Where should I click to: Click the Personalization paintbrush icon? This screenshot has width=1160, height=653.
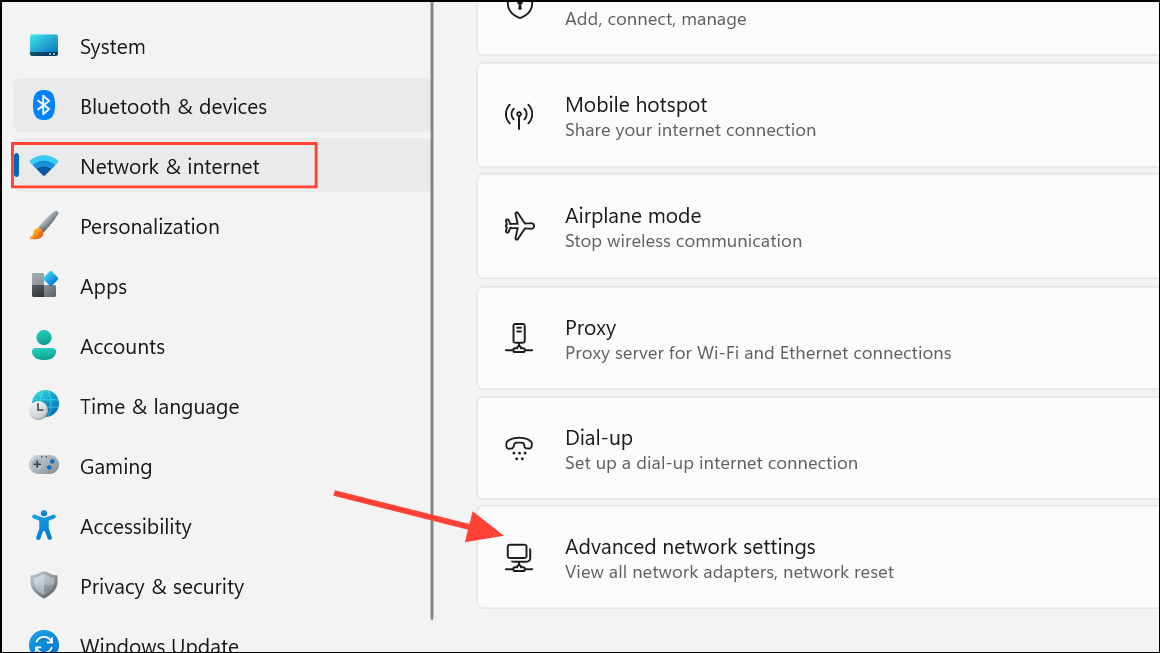(x=44, y=226)
